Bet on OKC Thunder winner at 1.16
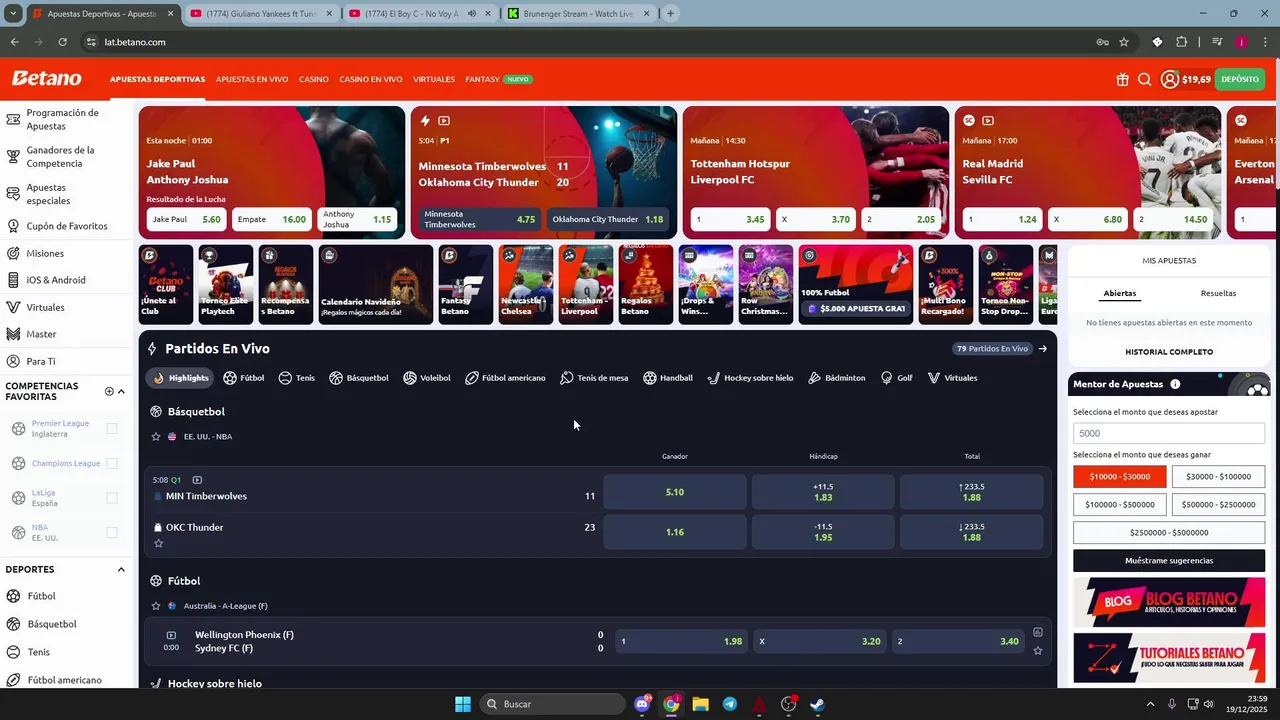Image resolution: width=1280 pixels, height=720 pixels. point(675,532)
